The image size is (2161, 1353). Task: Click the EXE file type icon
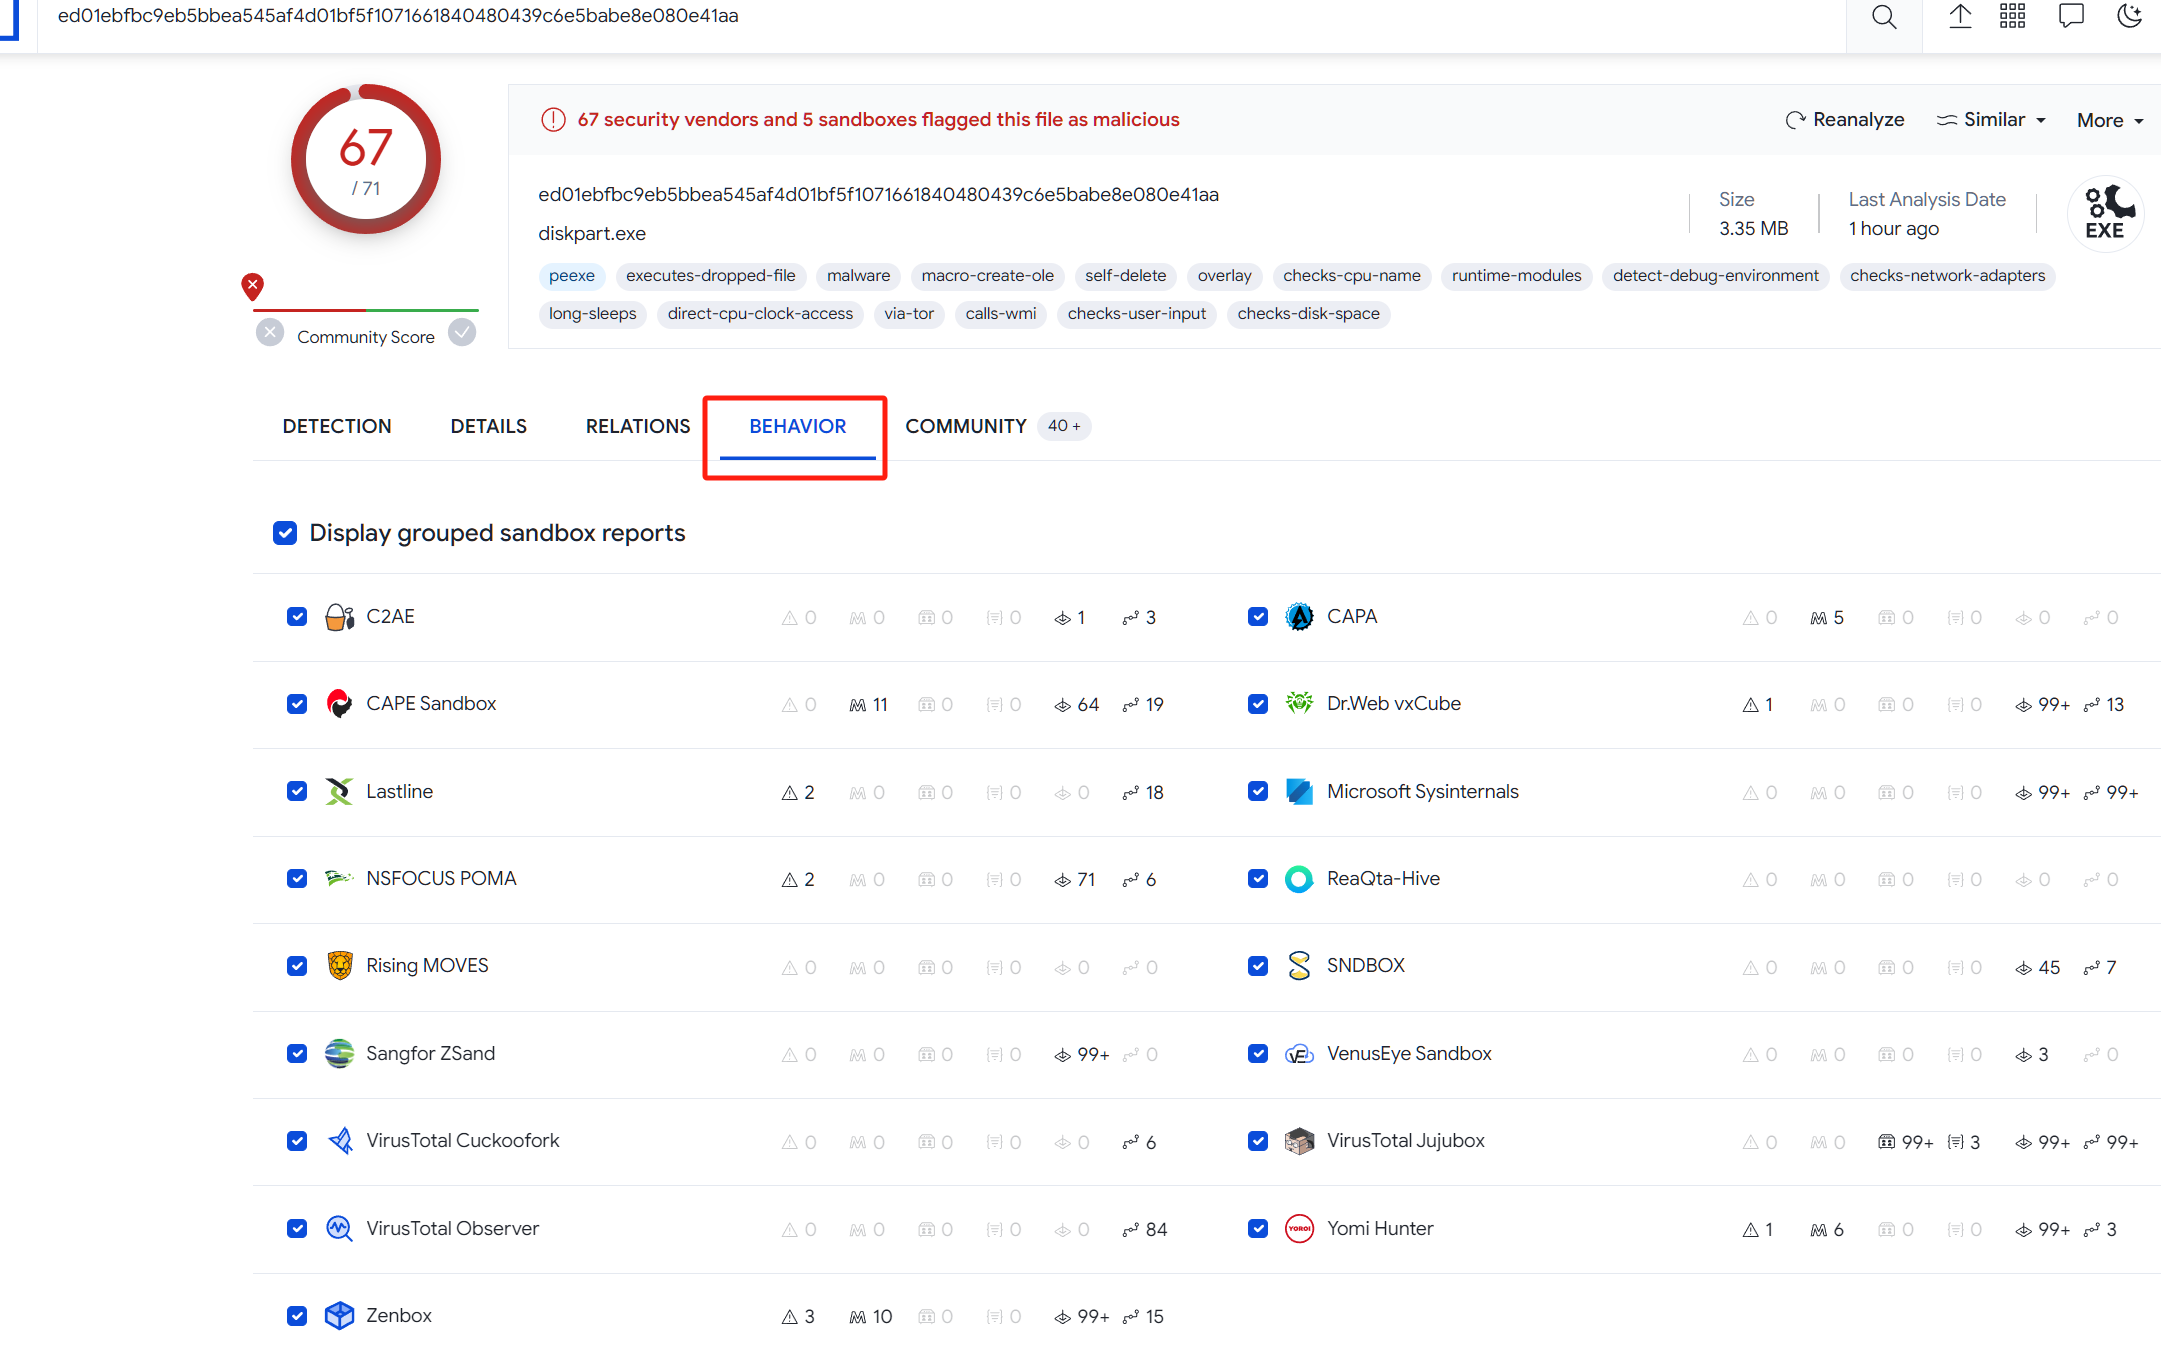(x=2105, y=212)
